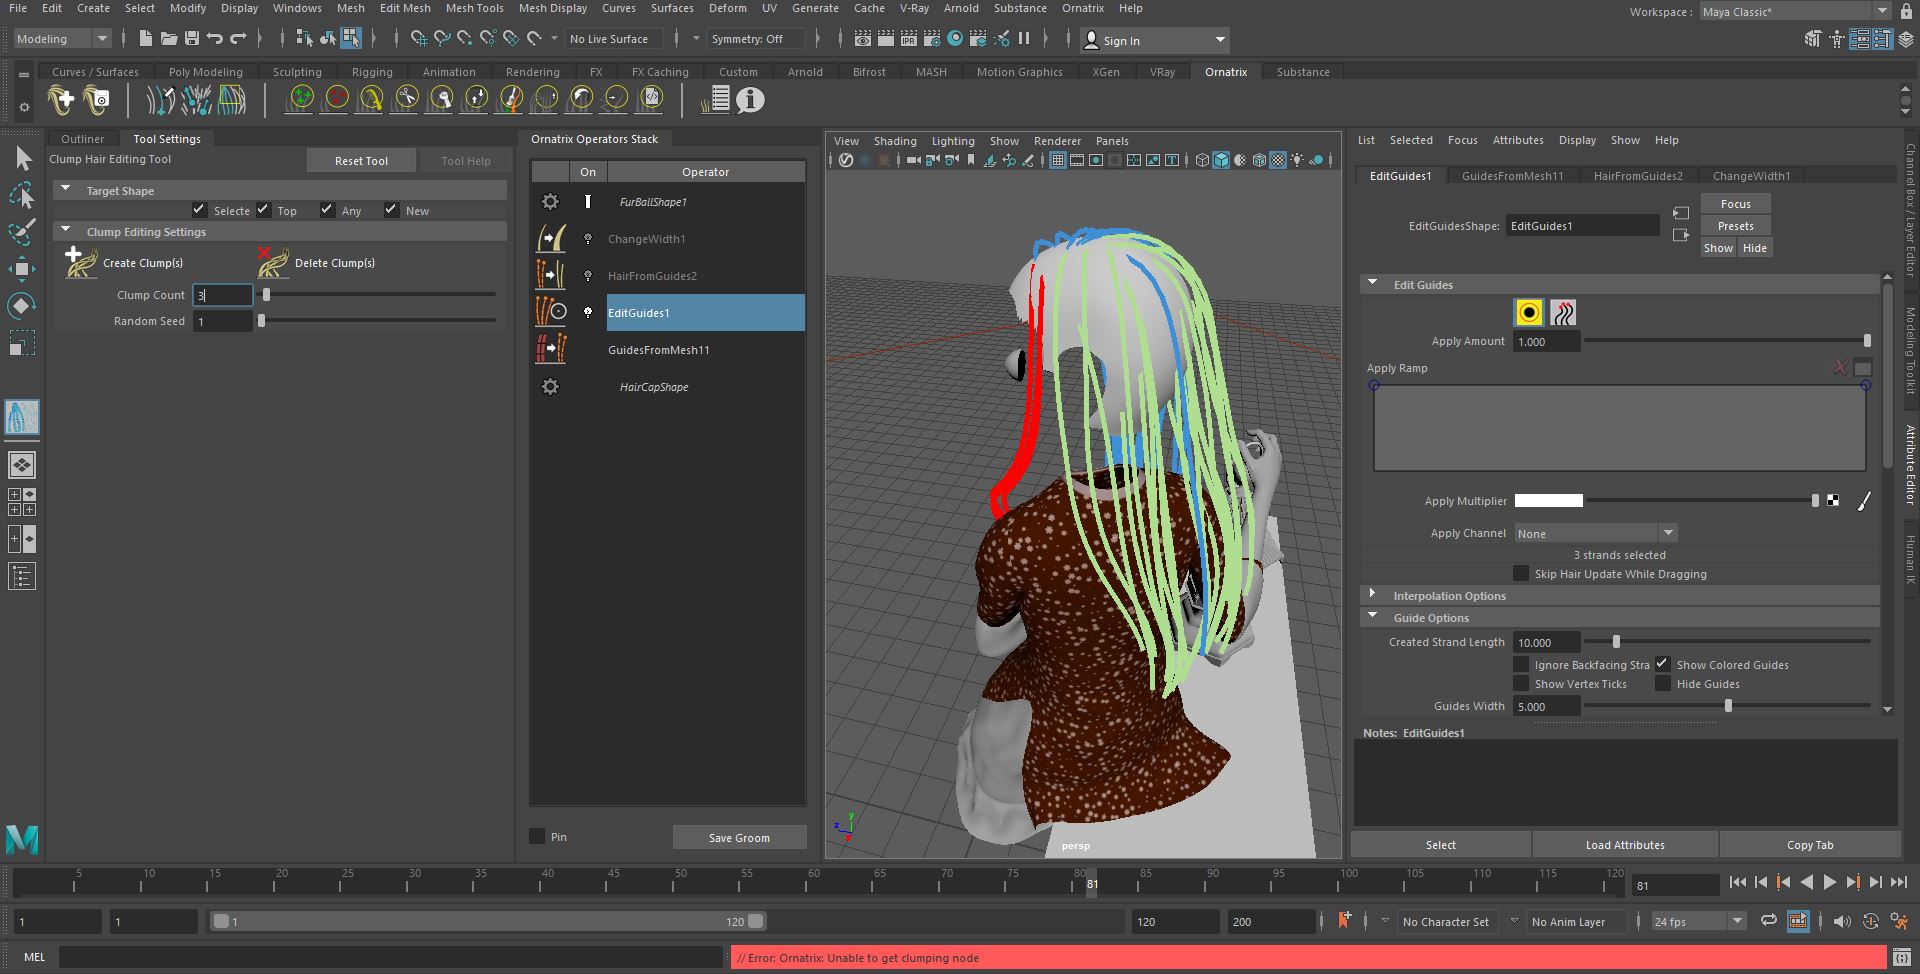
Task: Click the EditGuides1 operator icon in stack
Action: click(551, 312)
